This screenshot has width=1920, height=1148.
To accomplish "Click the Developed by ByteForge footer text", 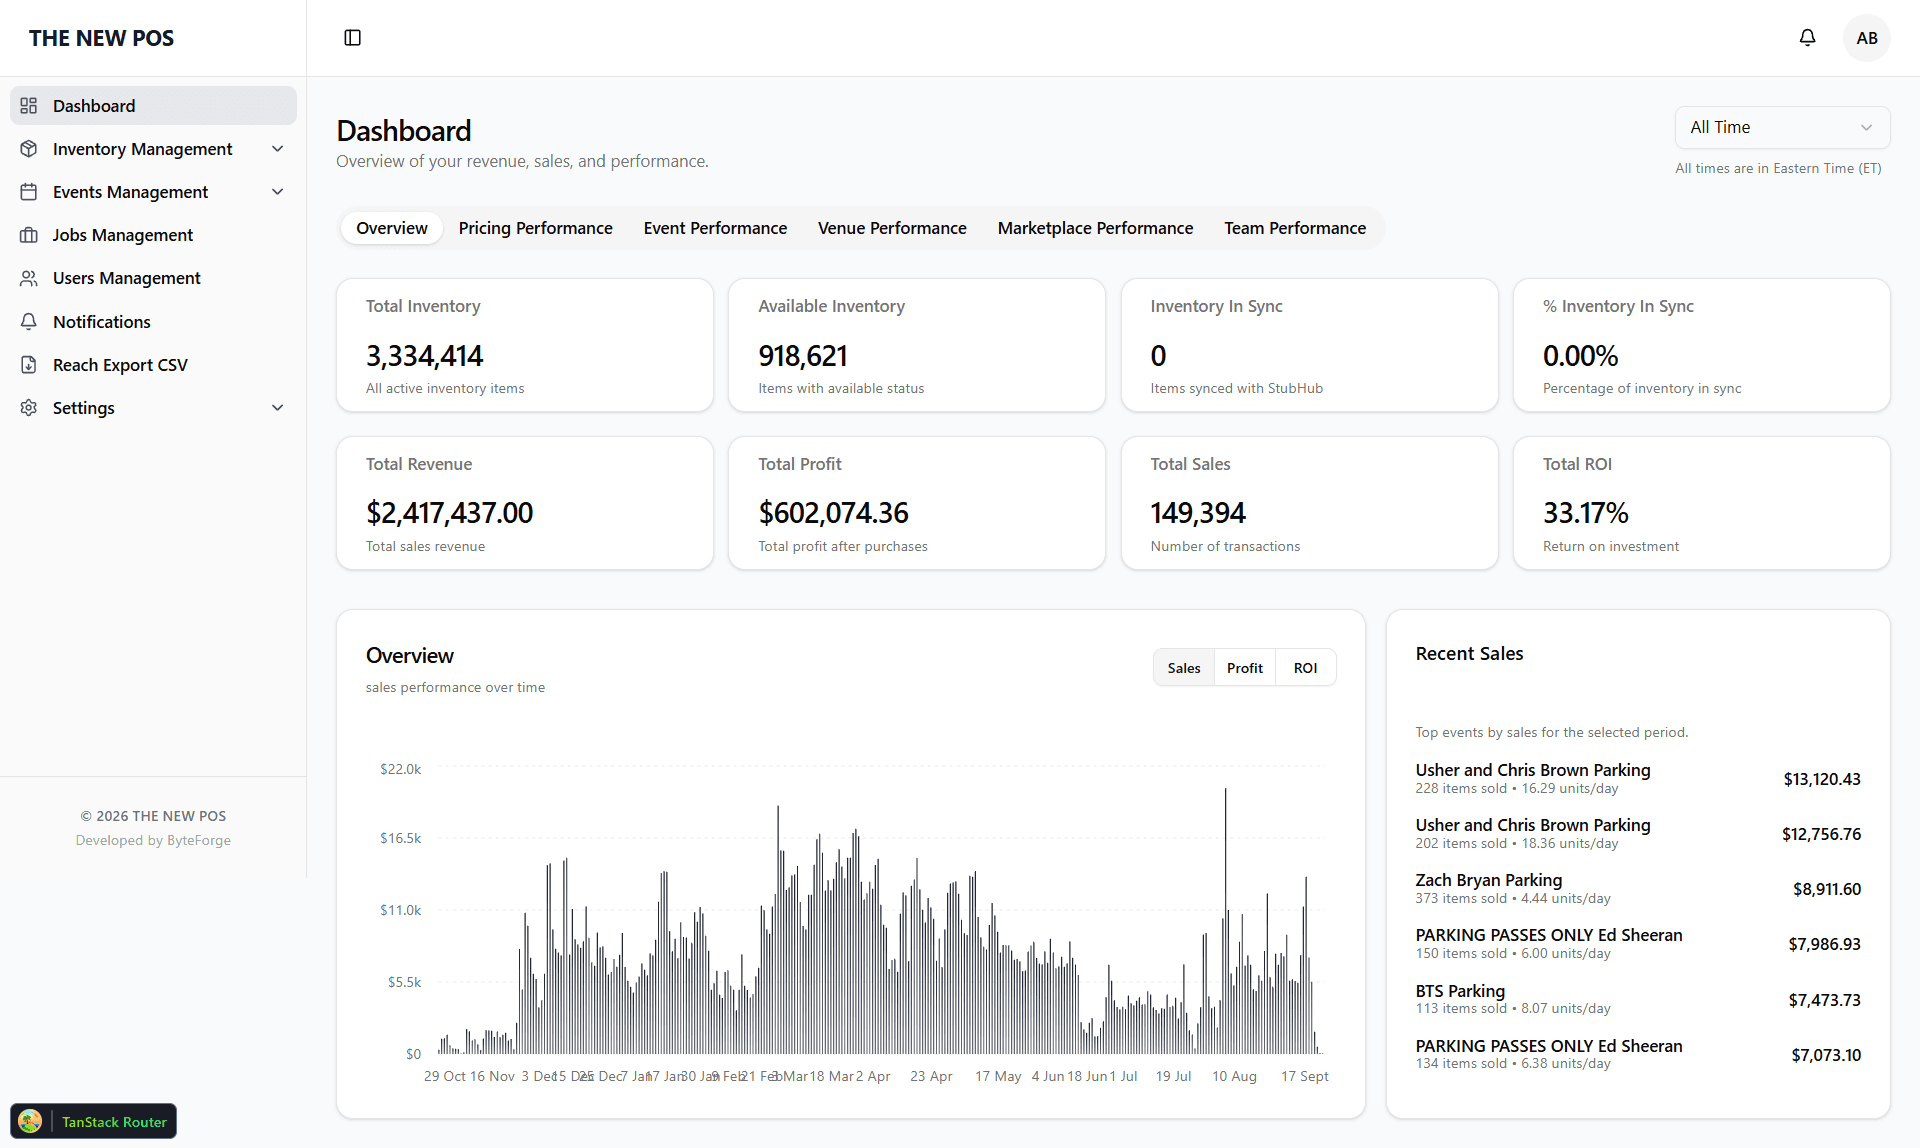I will pyautogui.click(x=153, y=840).
